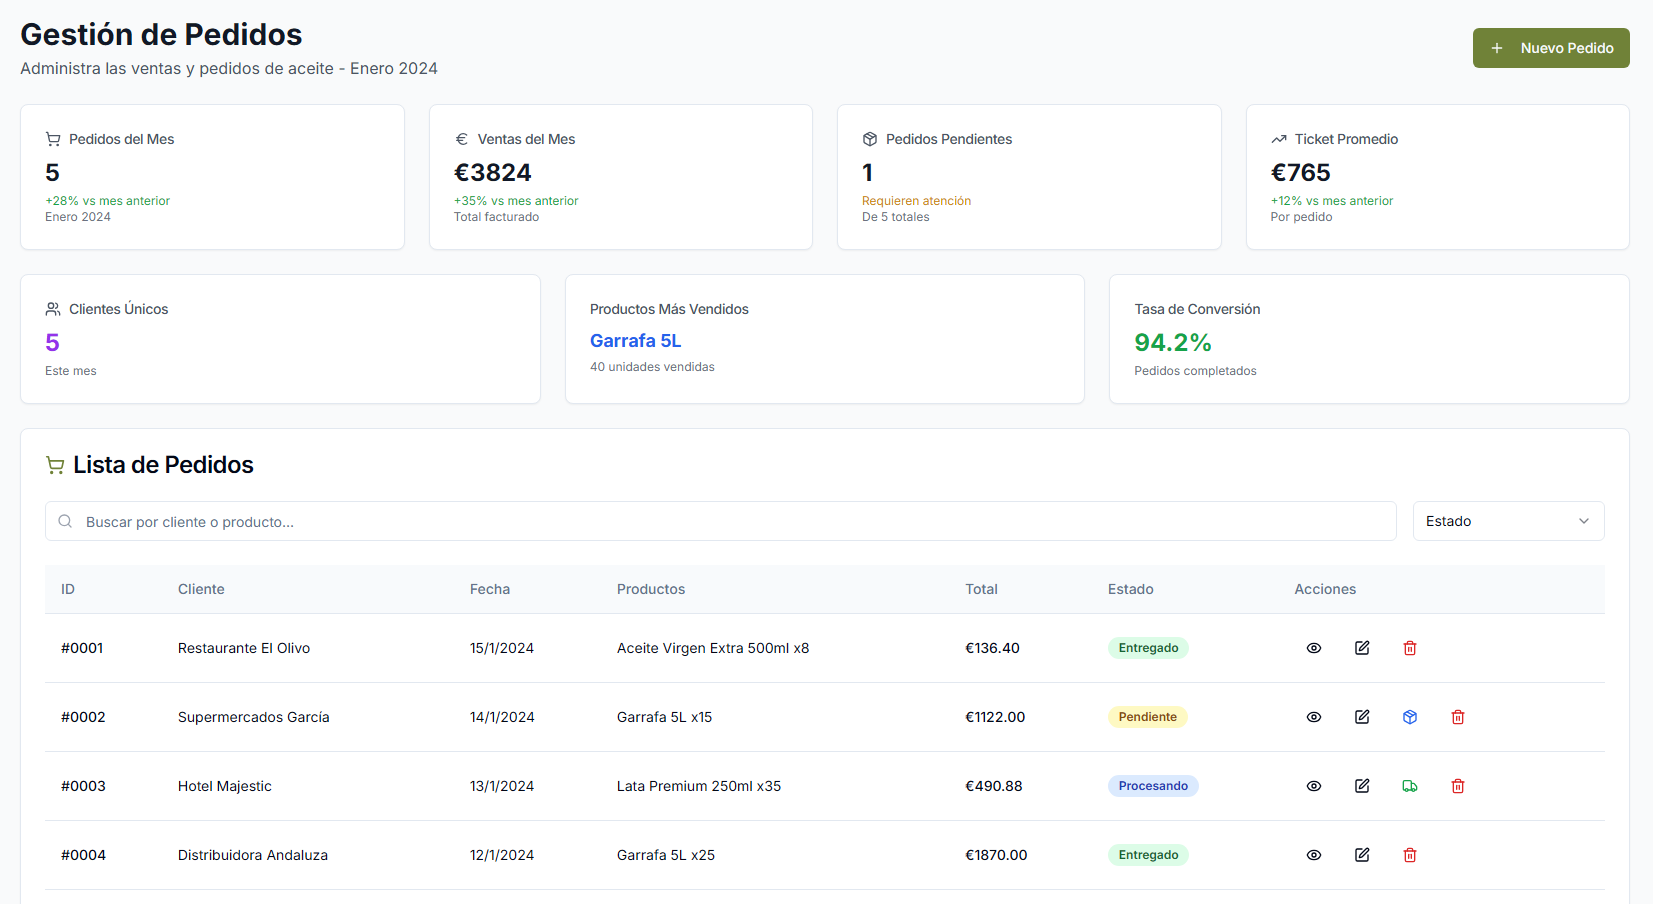
Task: Click the Garrafa 5L top product link
Action: 635,341
